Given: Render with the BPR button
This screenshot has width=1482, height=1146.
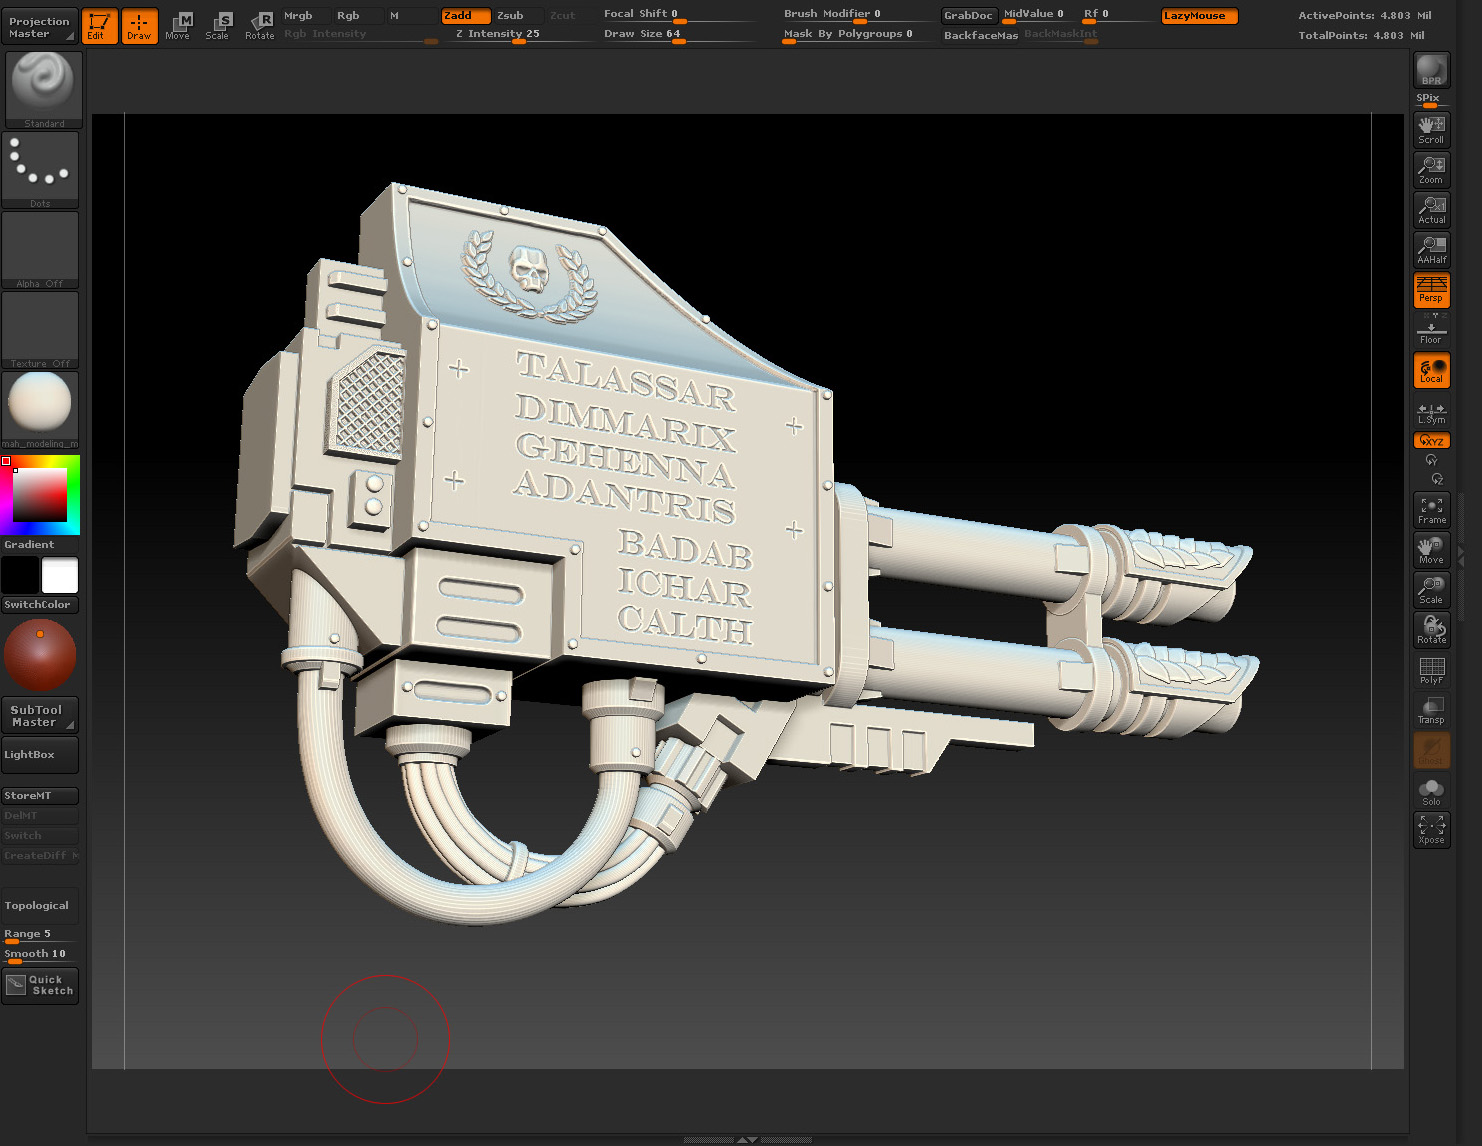Looking at the screenshot, I should [1432, 70].
